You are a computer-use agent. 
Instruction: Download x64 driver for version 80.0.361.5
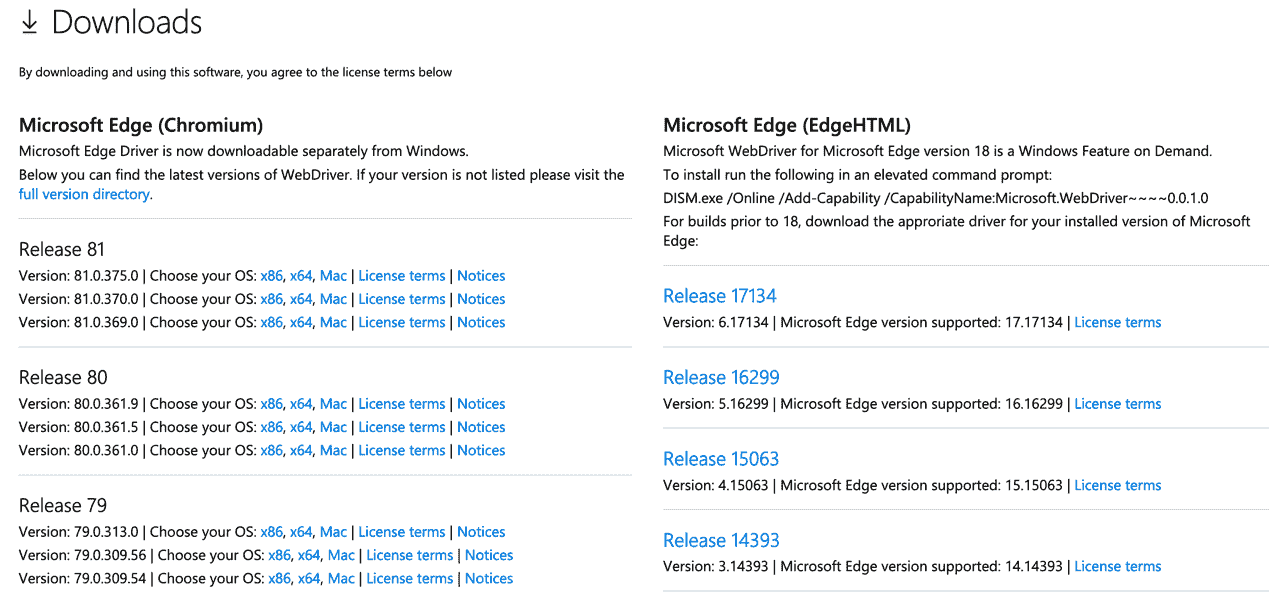[301, 427]
